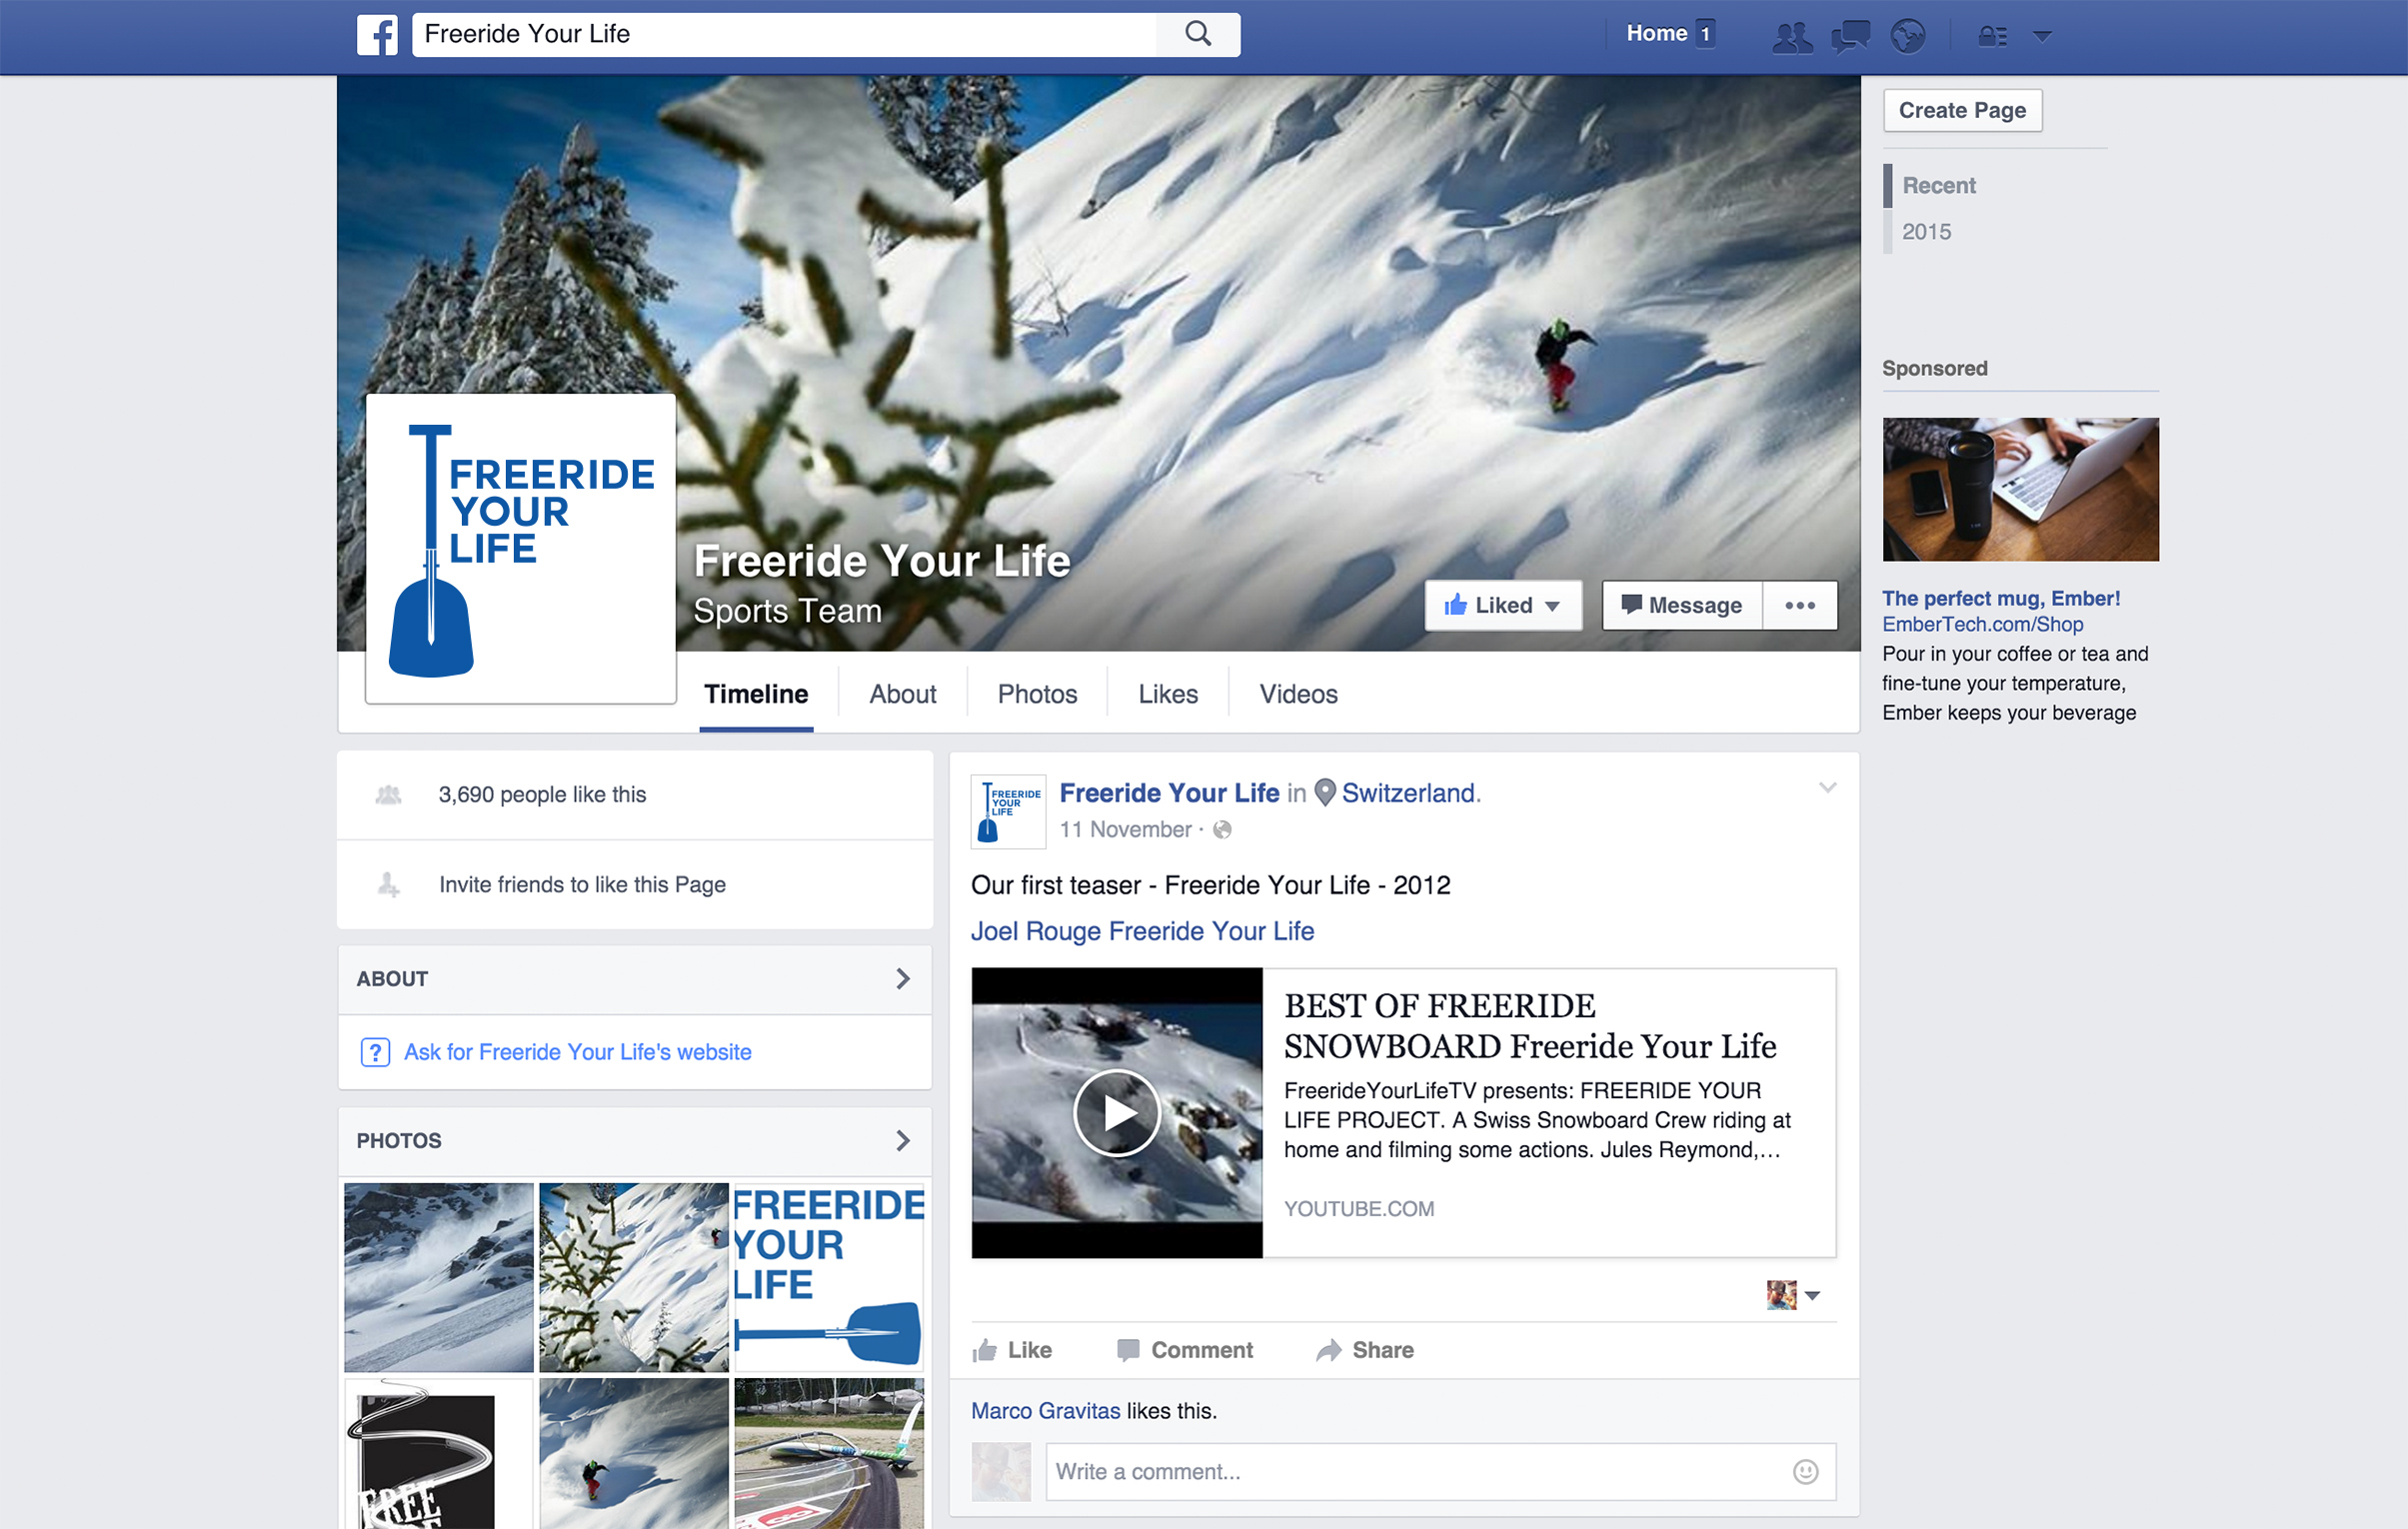Viewport: 2408px width, 1529px height.
Task: Open the post options chevron
Action: 1827,788
